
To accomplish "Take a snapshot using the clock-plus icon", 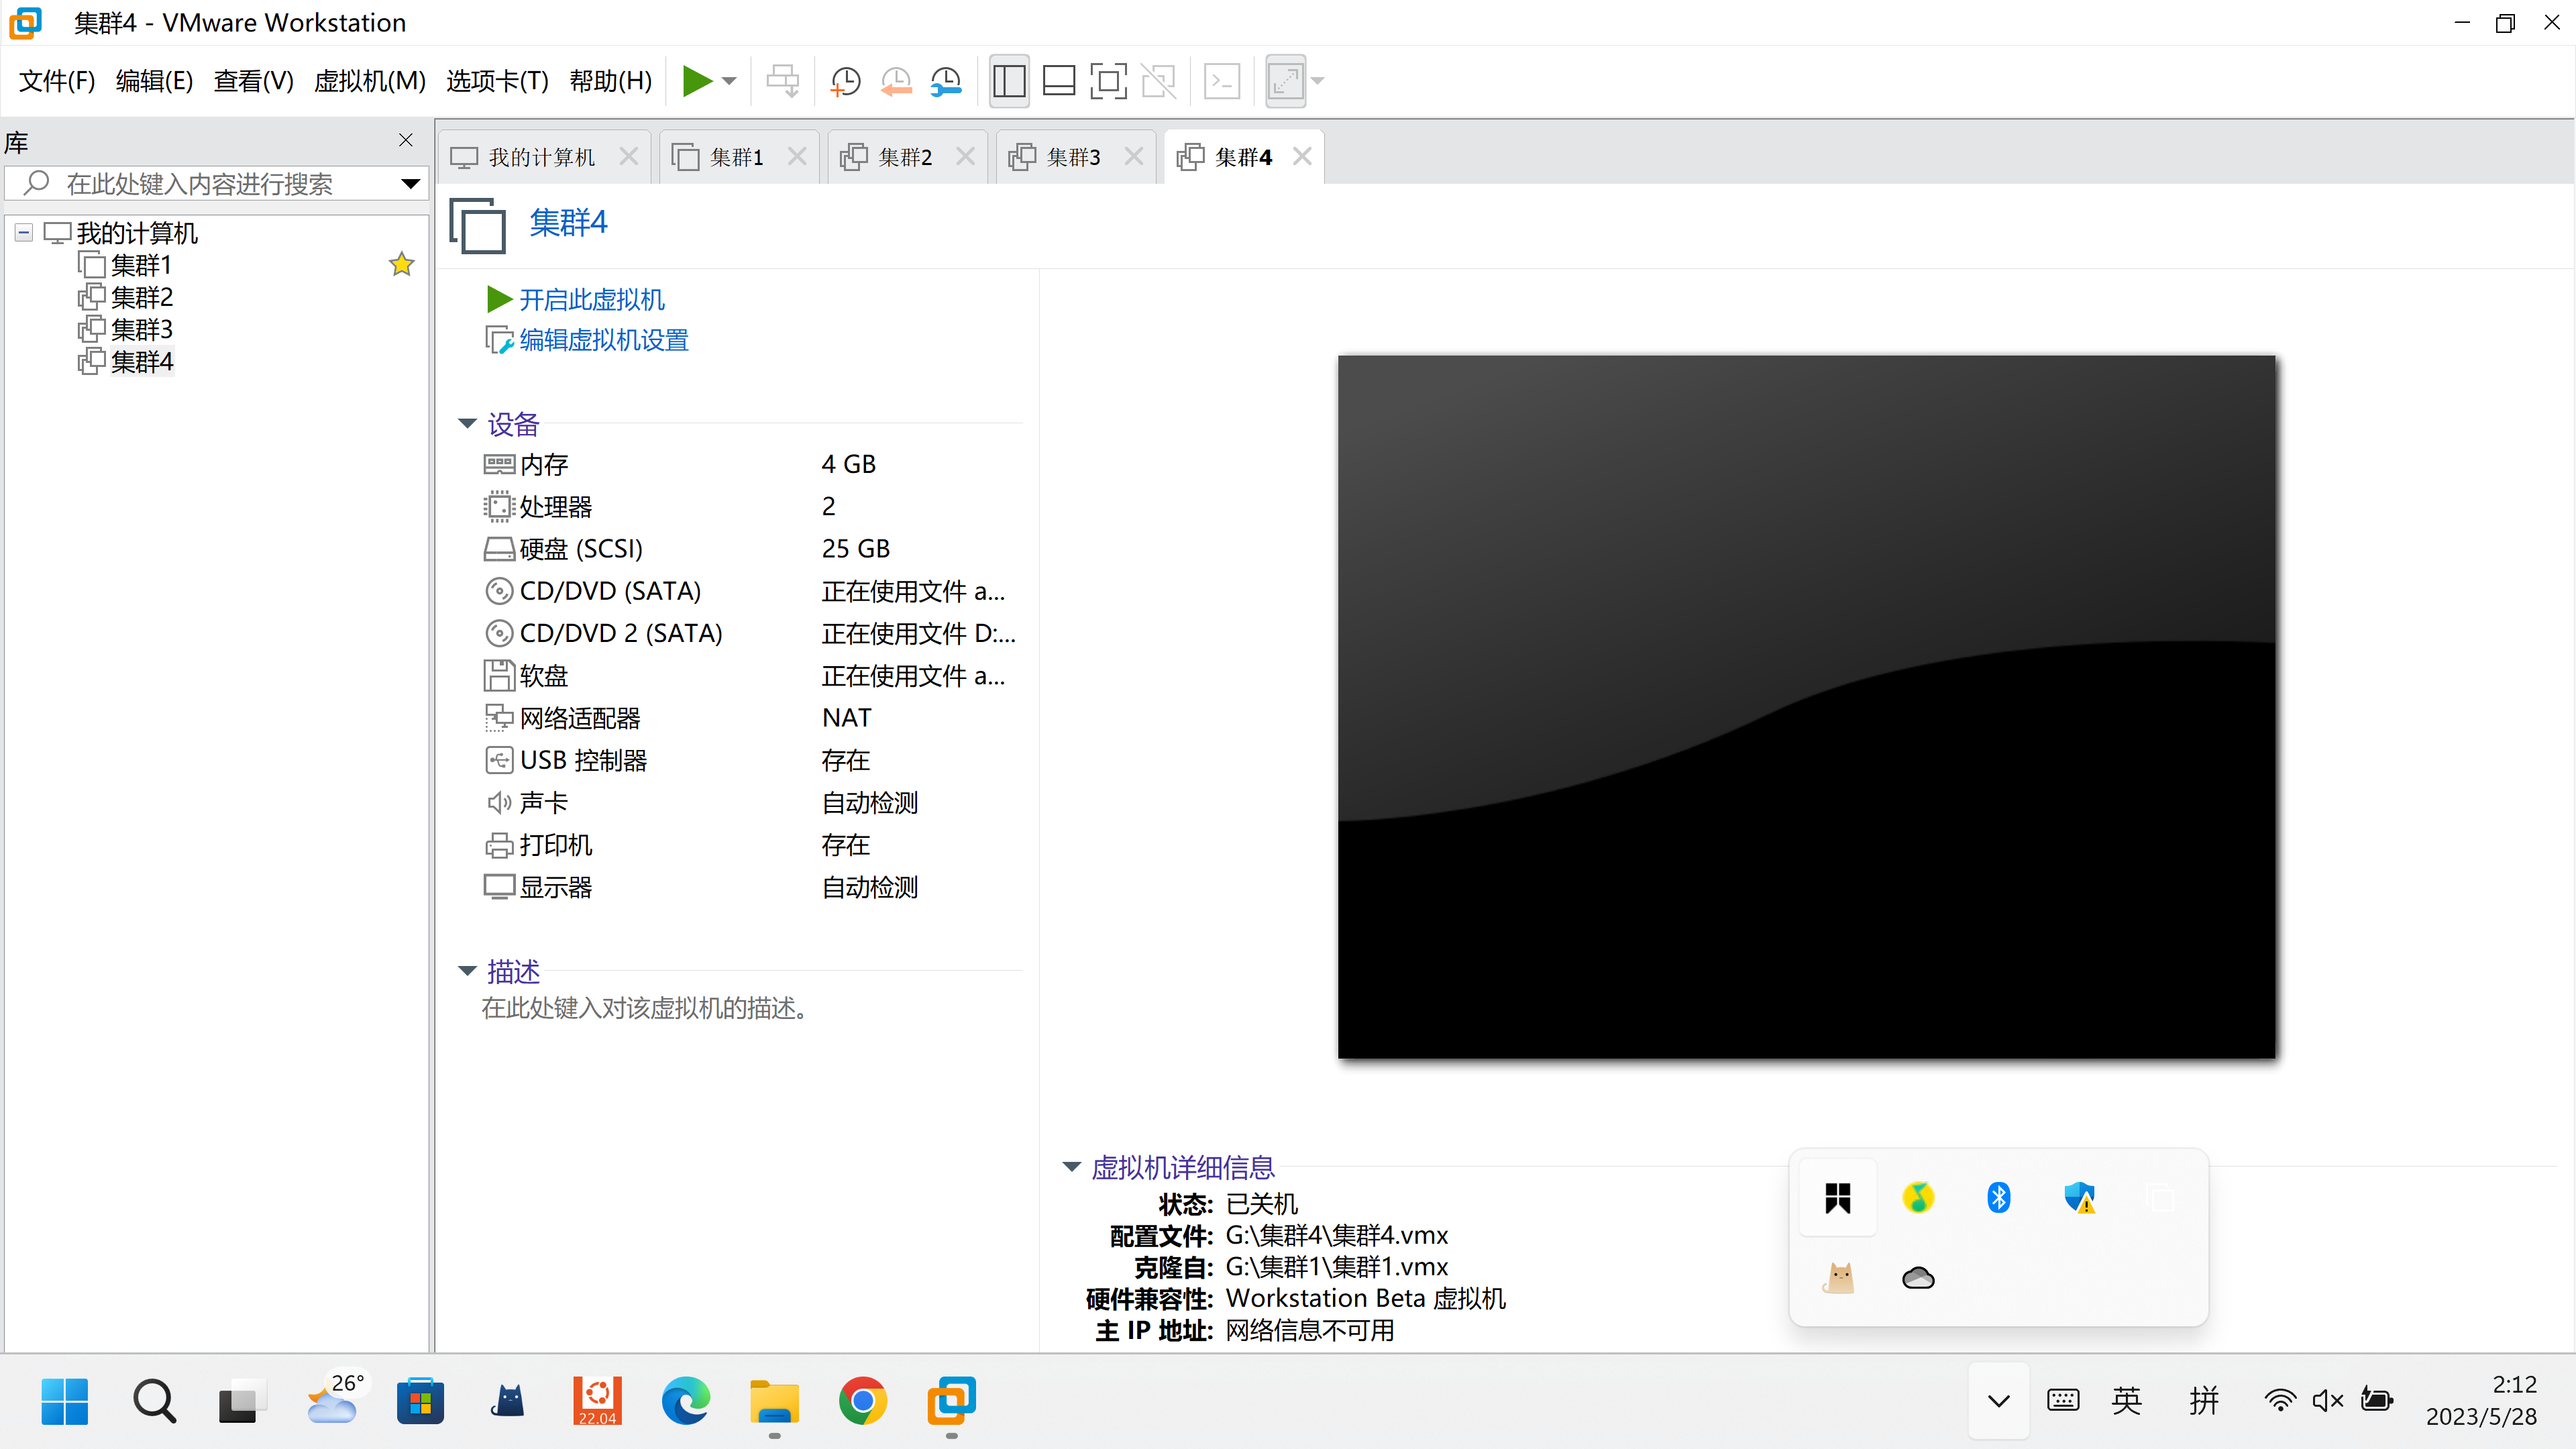I will tap(846, 81).
